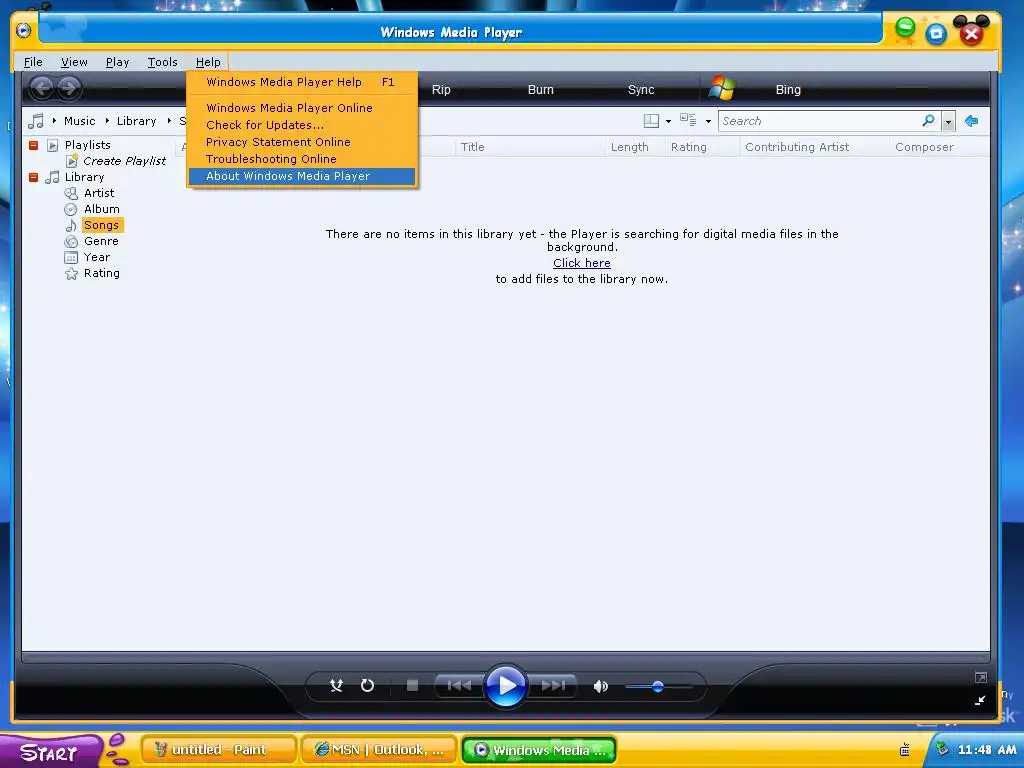Click the View options icon
This screenshot has width=1024, height=768.
tap(688, 120)
